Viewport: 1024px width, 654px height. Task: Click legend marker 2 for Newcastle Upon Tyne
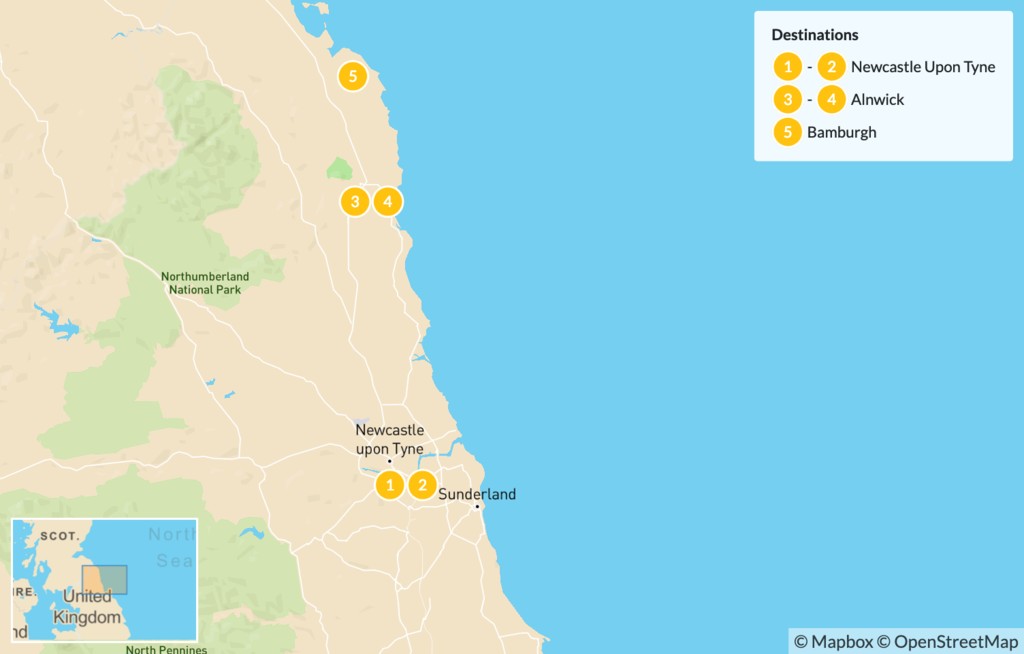click(x=831, y=67)
